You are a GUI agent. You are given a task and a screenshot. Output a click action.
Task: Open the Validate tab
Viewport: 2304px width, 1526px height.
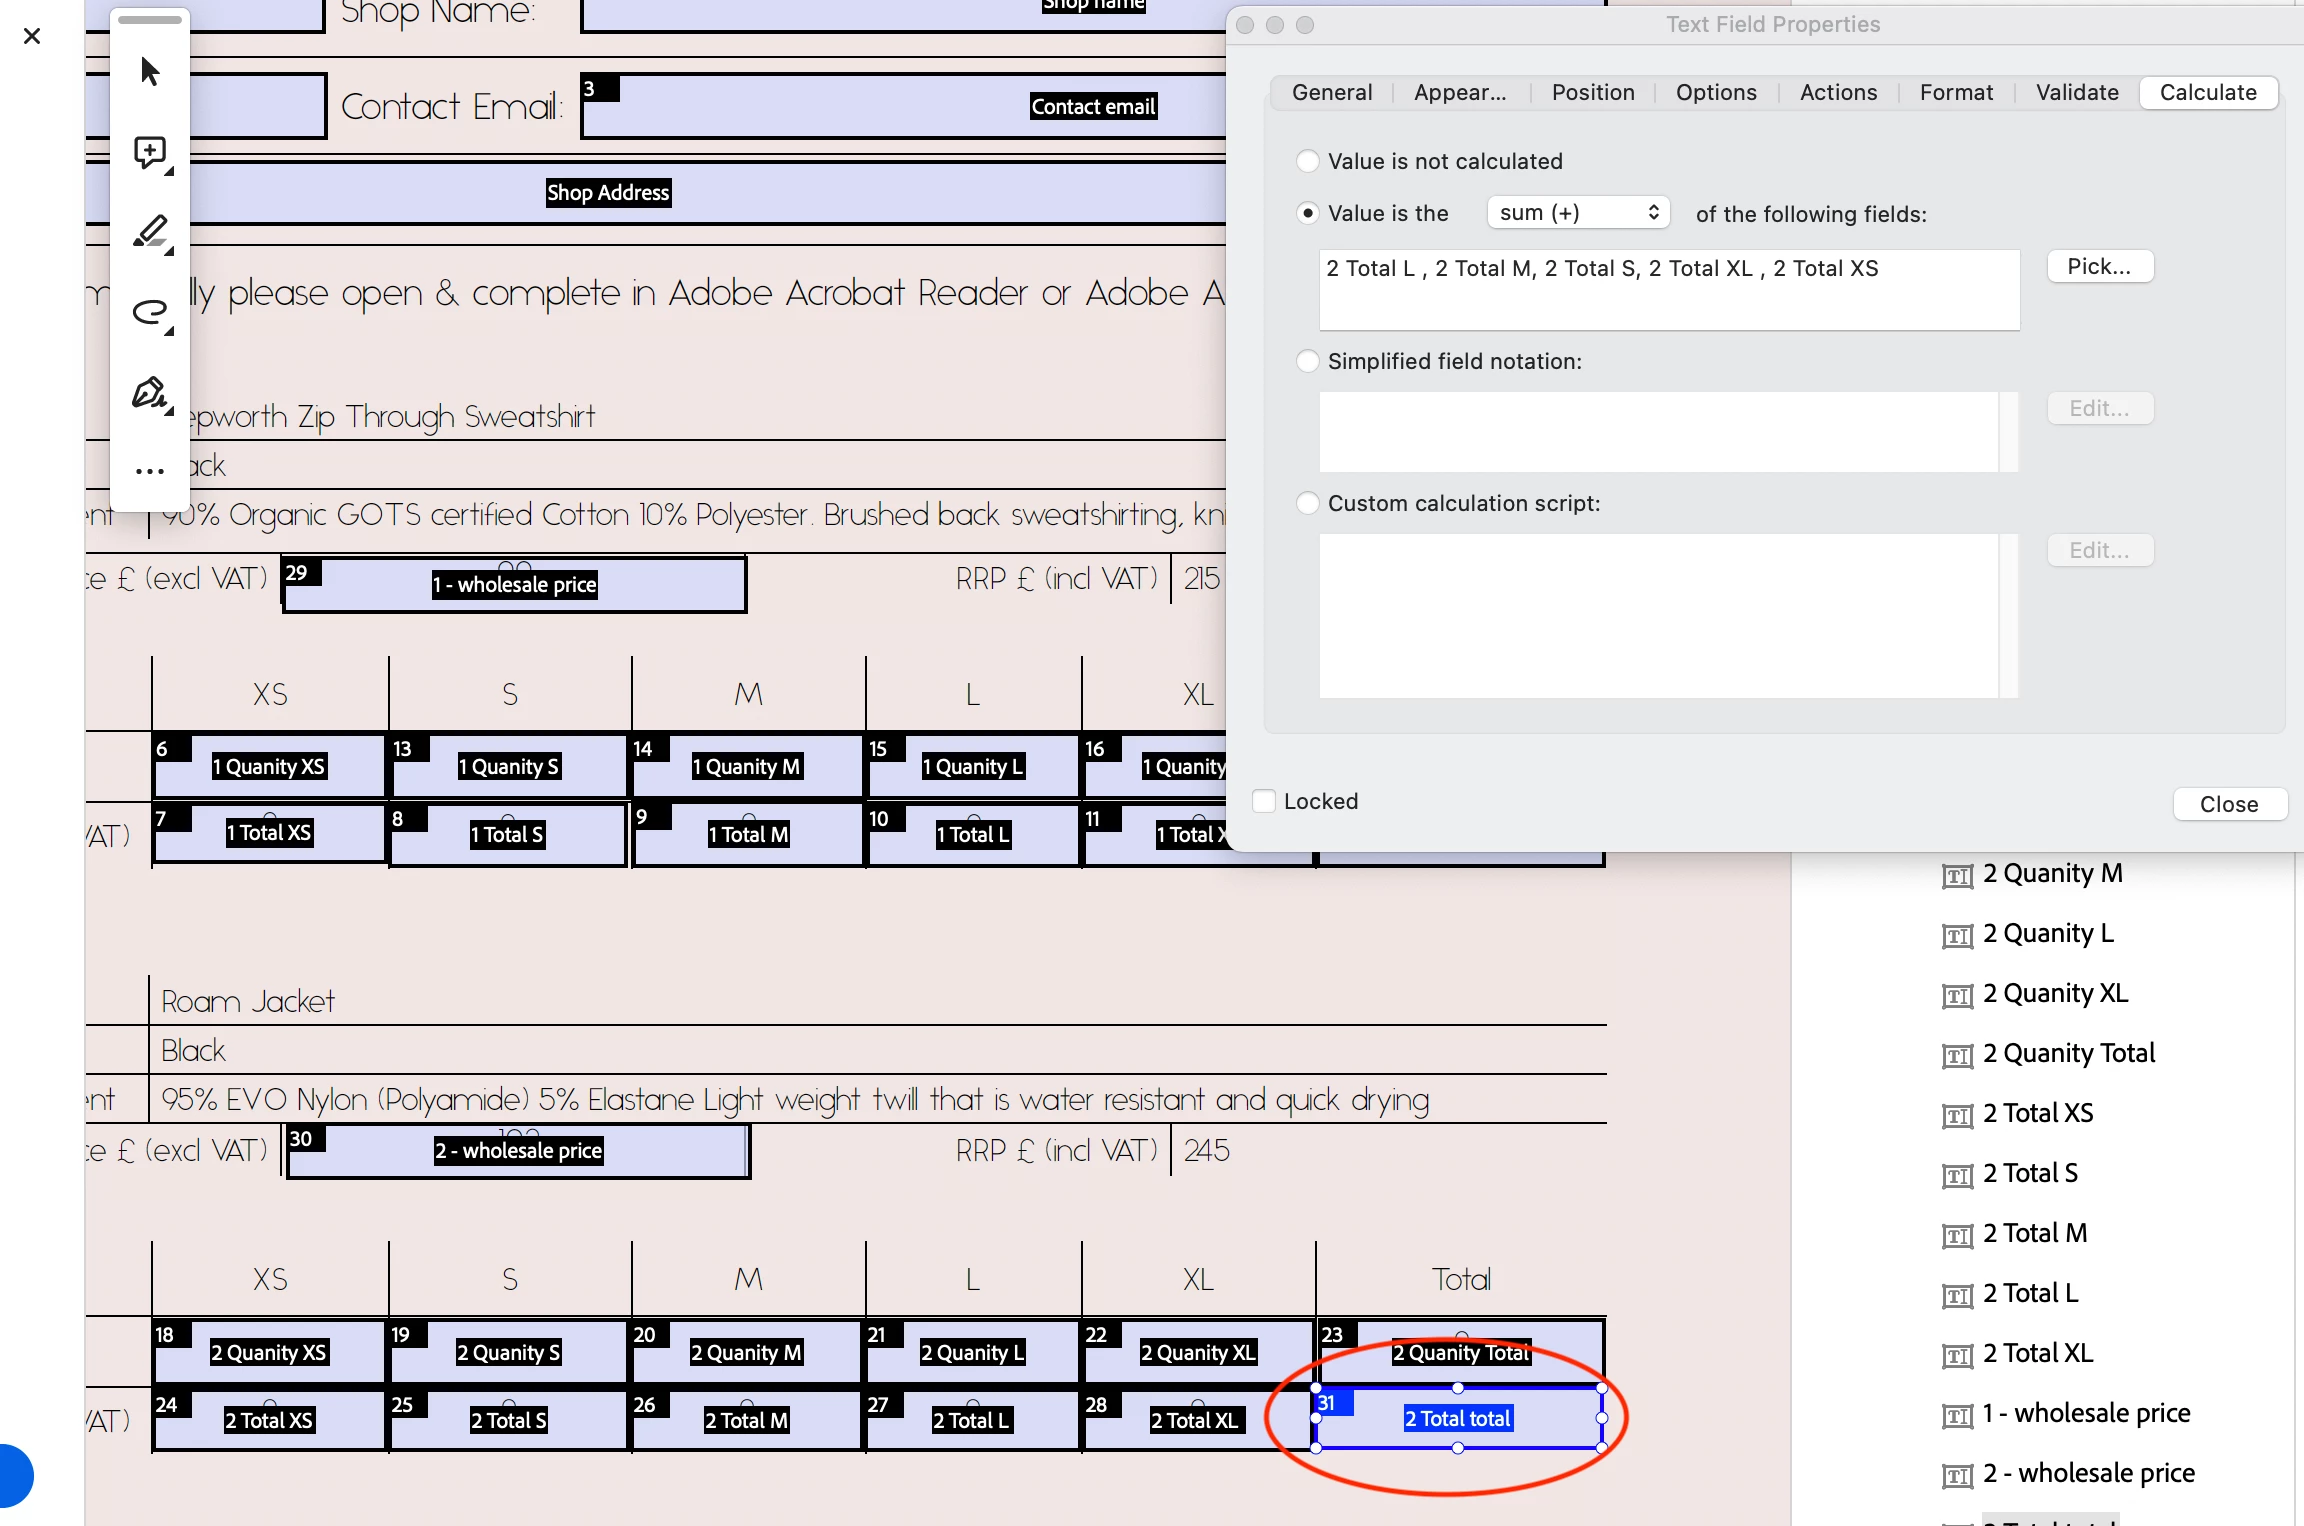pos(2077,93)
